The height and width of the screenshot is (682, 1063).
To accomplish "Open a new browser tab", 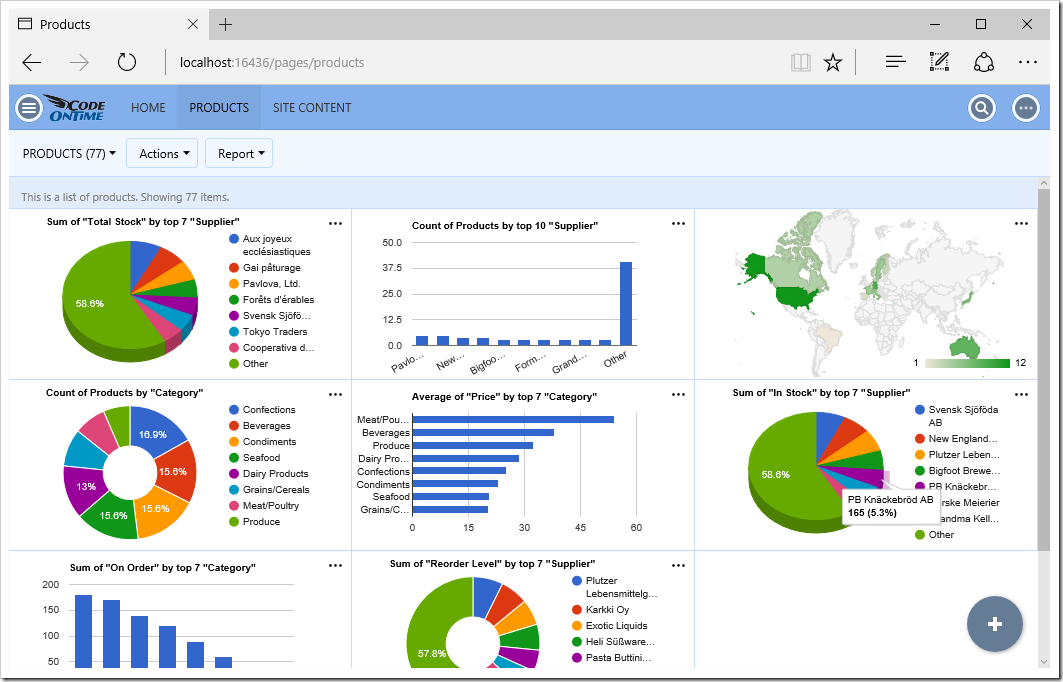I will [x=226, y=24].
